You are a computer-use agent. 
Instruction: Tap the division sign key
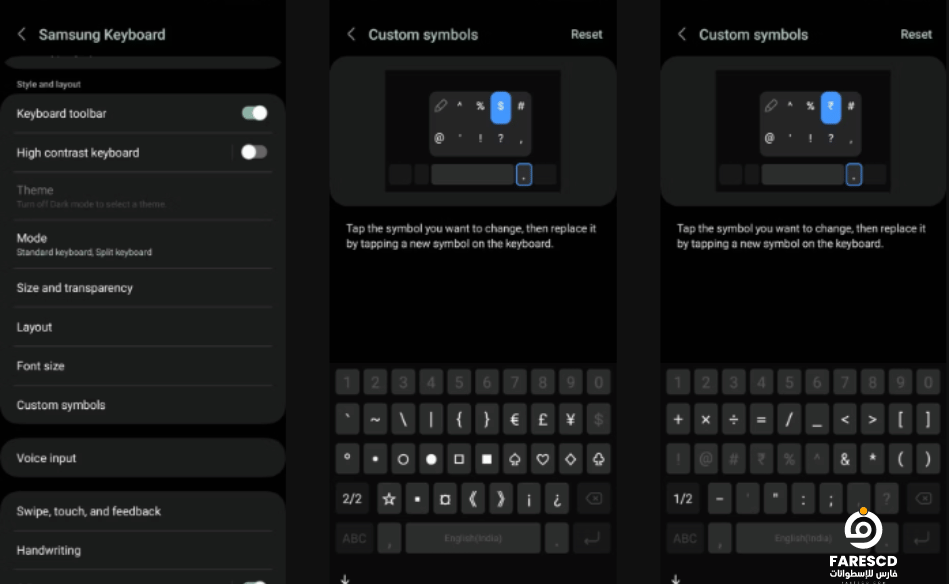pyautogui.click(x=734, y=419)
